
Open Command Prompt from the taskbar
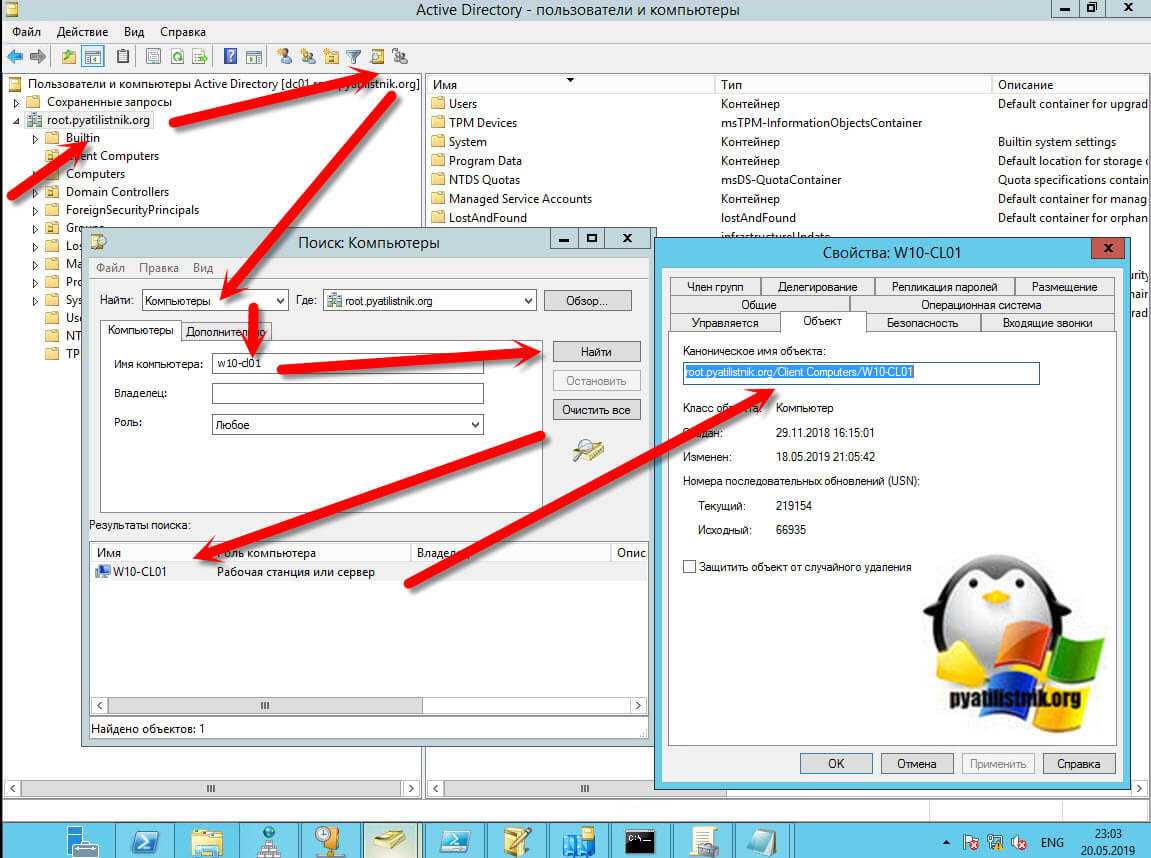tap(640, 838)
